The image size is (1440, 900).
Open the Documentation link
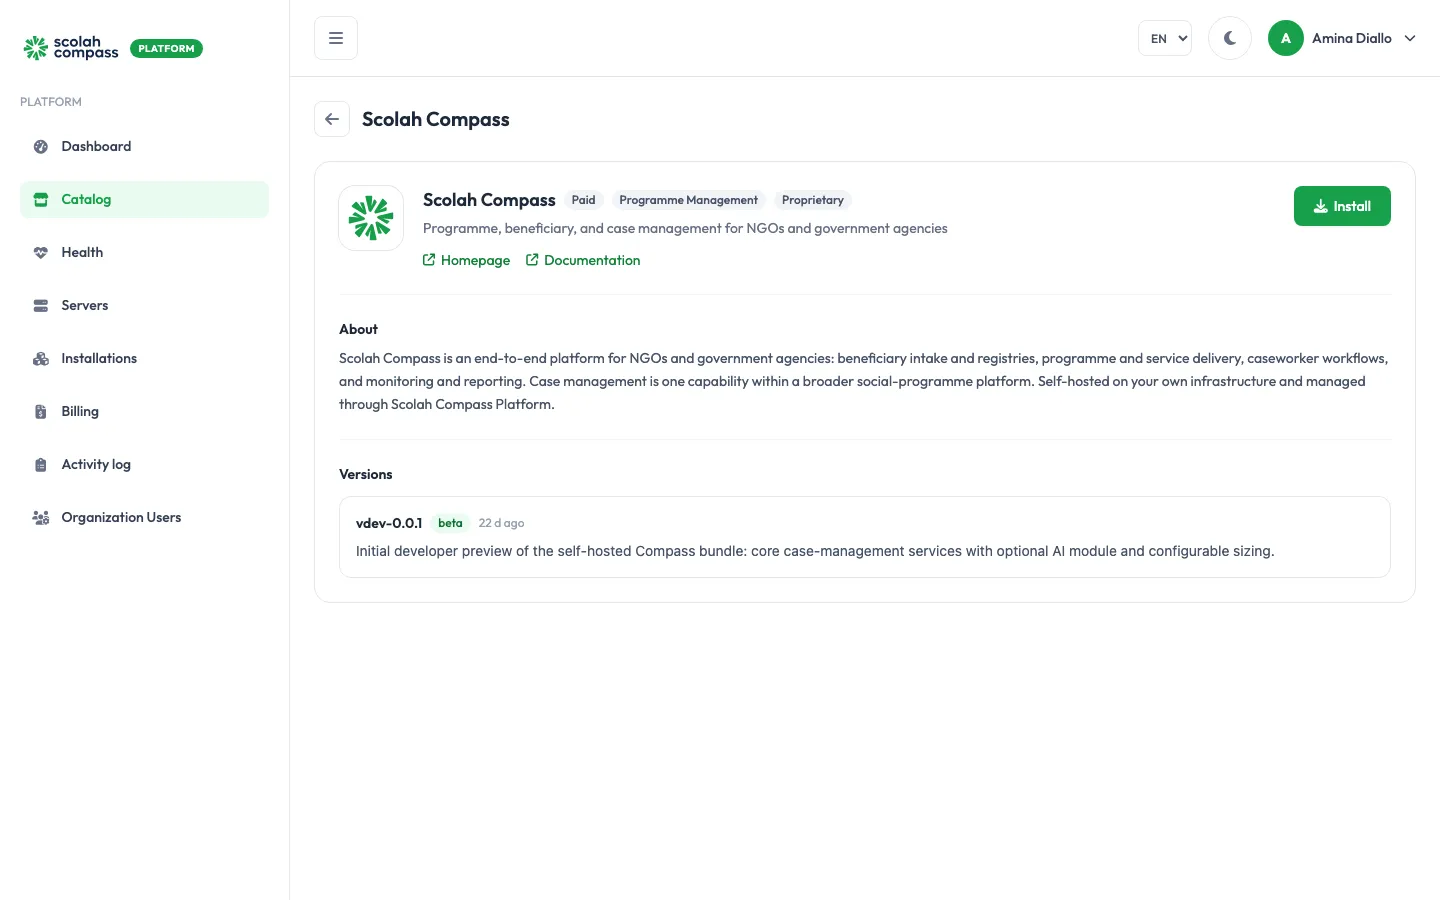(x=583, y=260)
